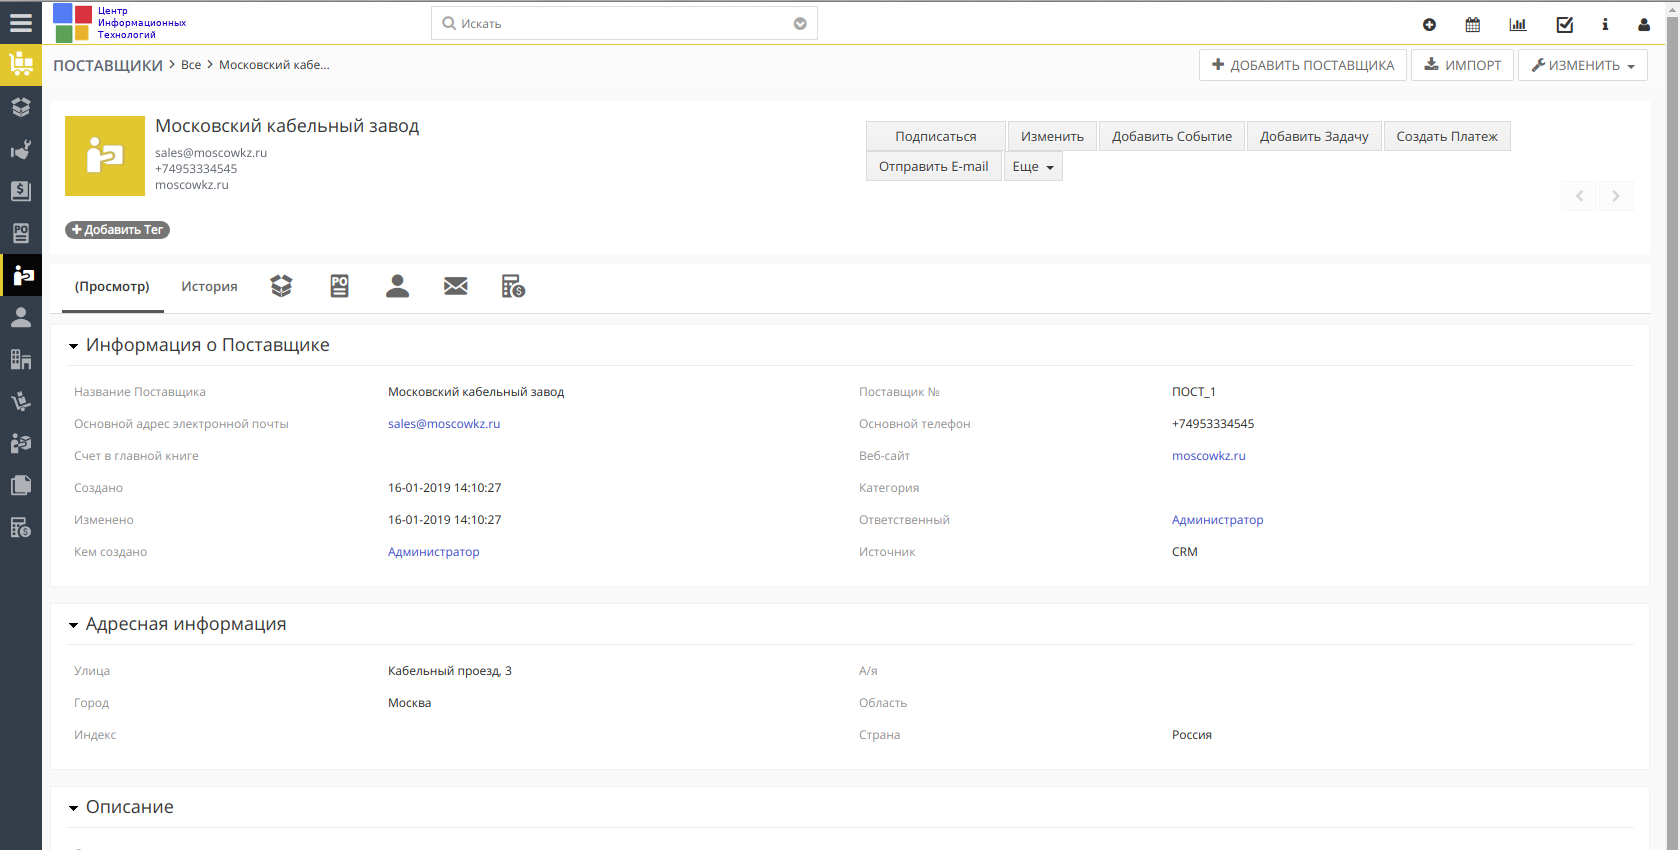Open the sales@moscowkz.ru email link
1680x850 pixels.
click(444, 424)
